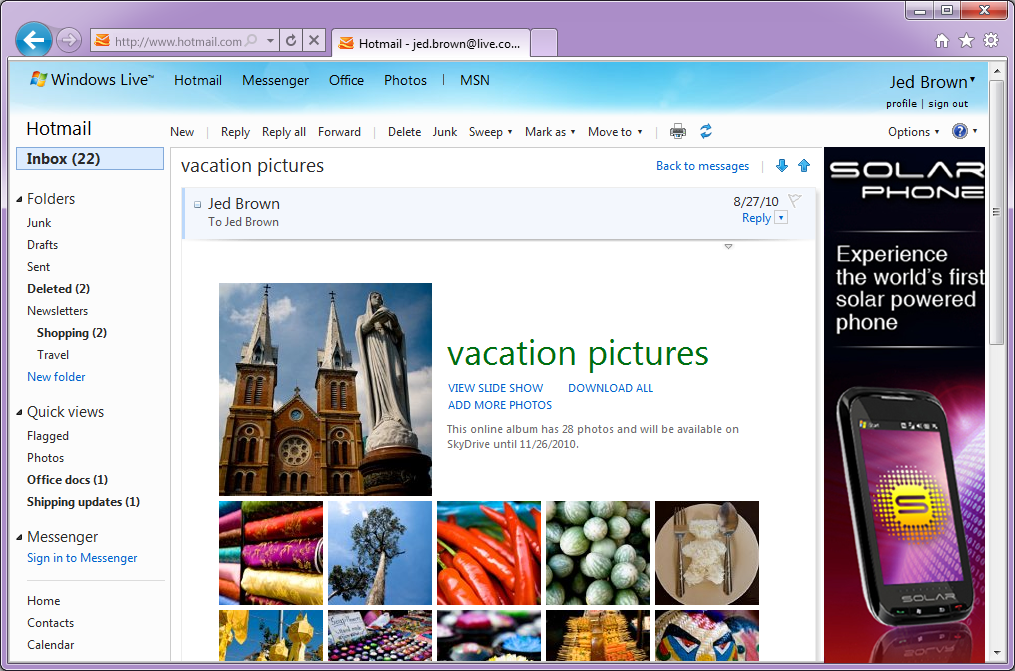Image resolution: width=1015 pixels, height=671 pixels.
Task: Toggle the checkbox beside sender Jed Brown
Action: pyautogui.click(x=198, y=205)
